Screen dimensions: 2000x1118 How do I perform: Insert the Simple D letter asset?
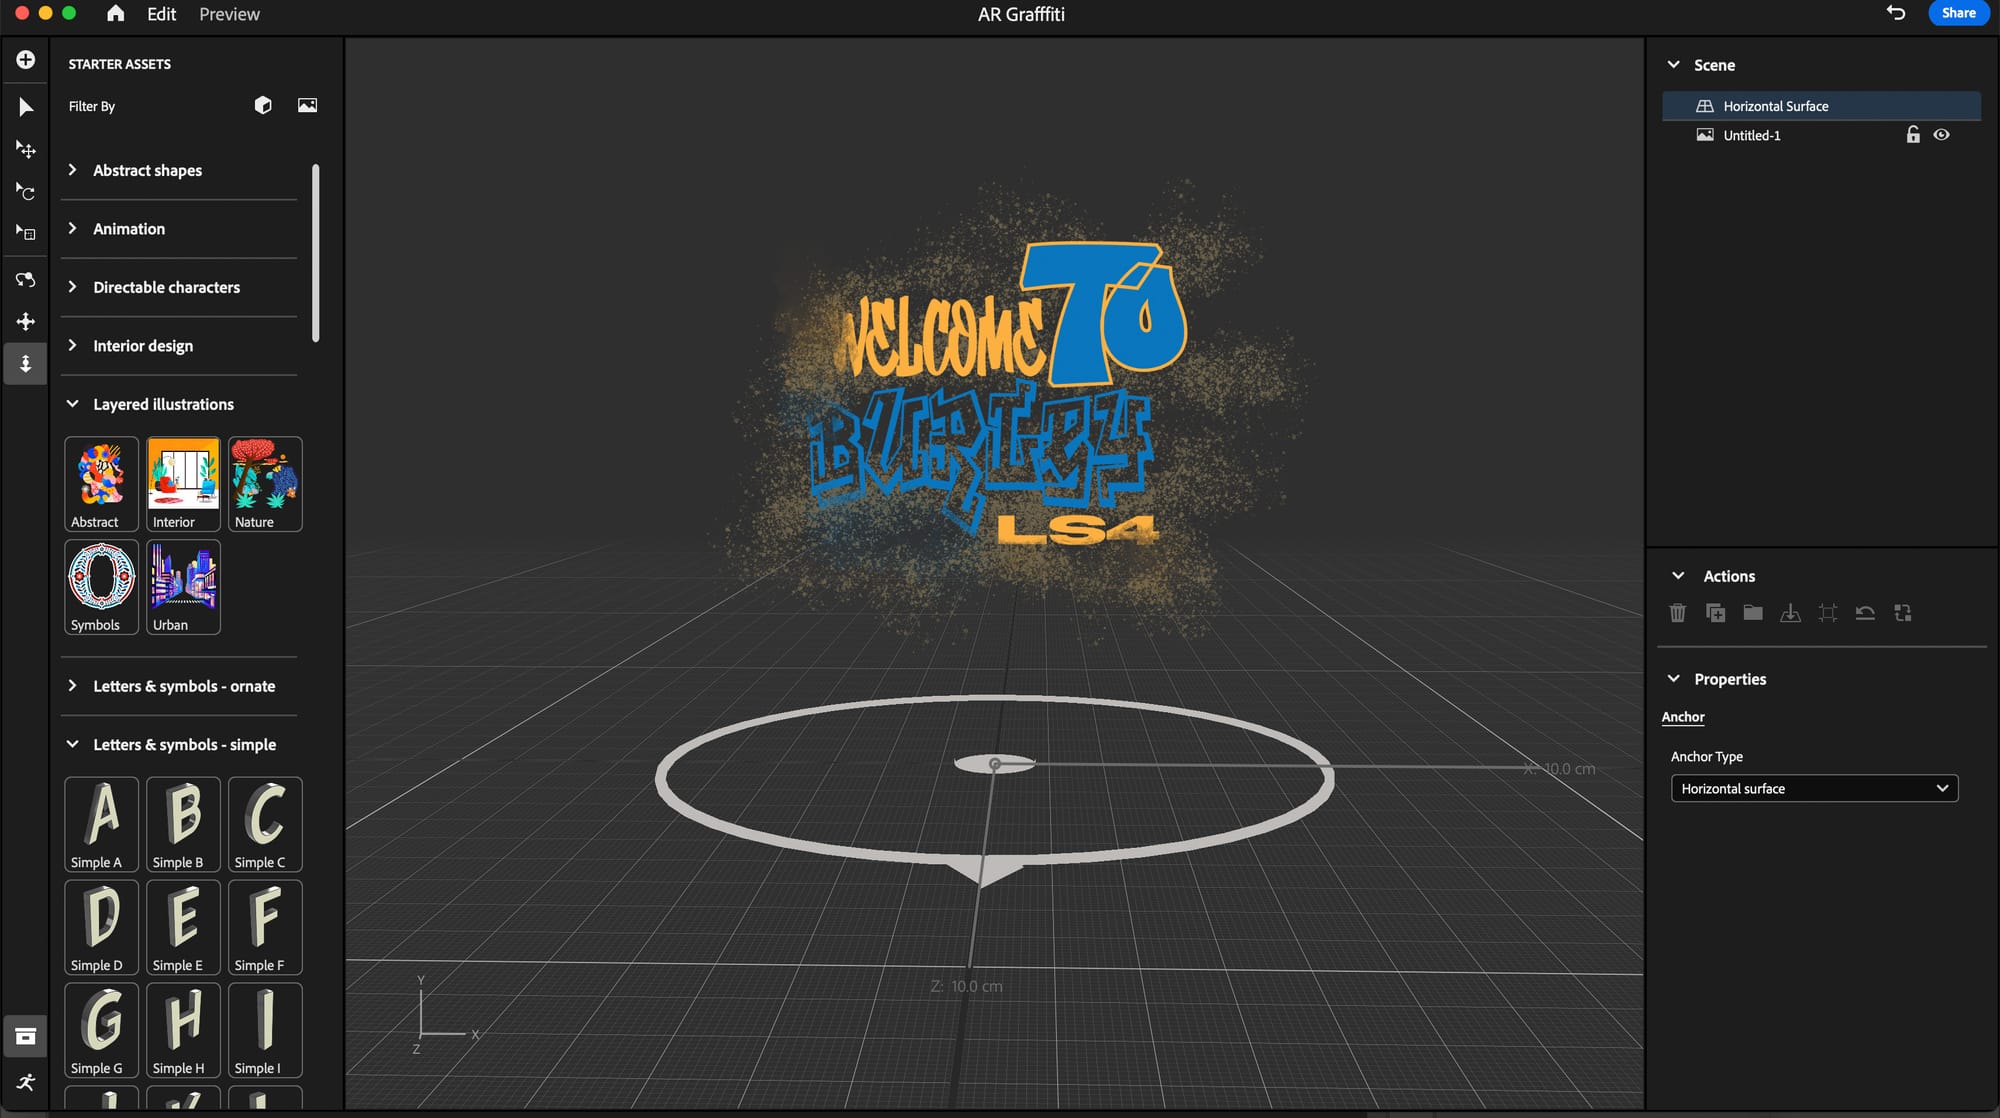pyautogui.click(x=101, y=927)
